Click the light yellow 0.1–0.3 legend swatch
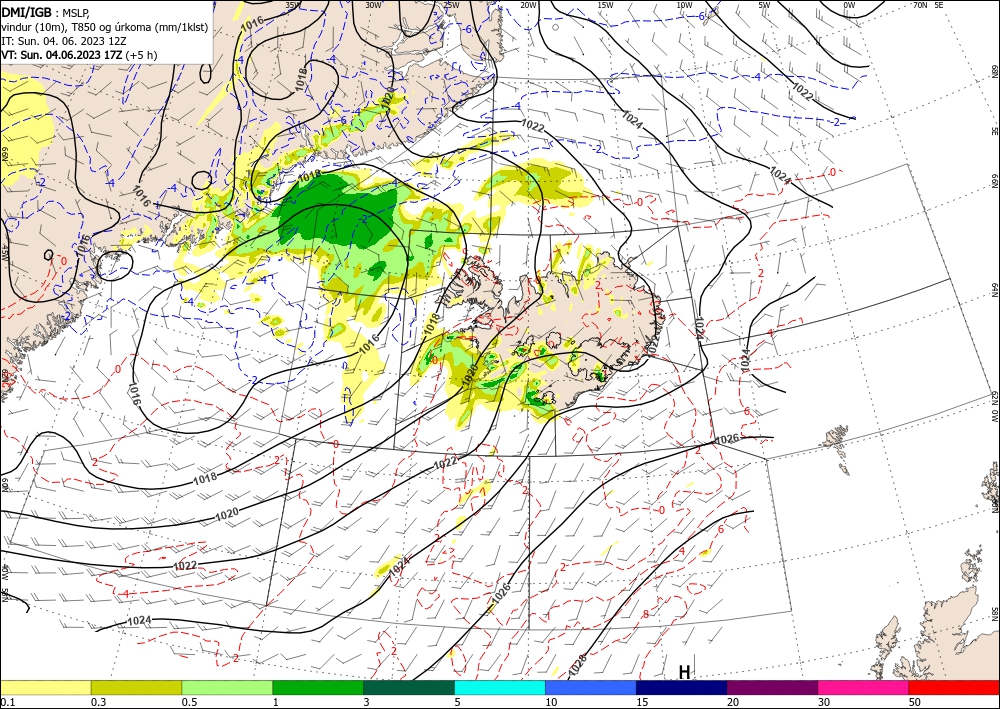This screenshot has height=709, width=1000. pyautogui.click(x=45, y=687)
